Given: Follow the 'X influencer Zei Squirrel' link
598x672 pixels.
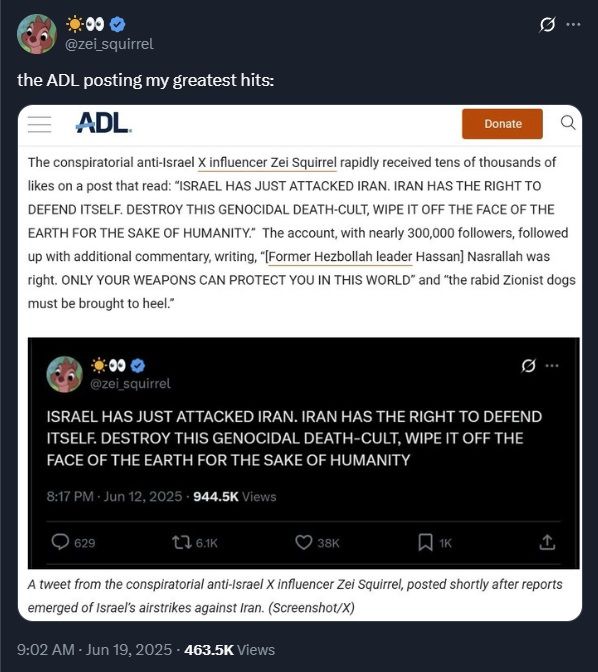Looking at the screenshot, I should point(267,163).
